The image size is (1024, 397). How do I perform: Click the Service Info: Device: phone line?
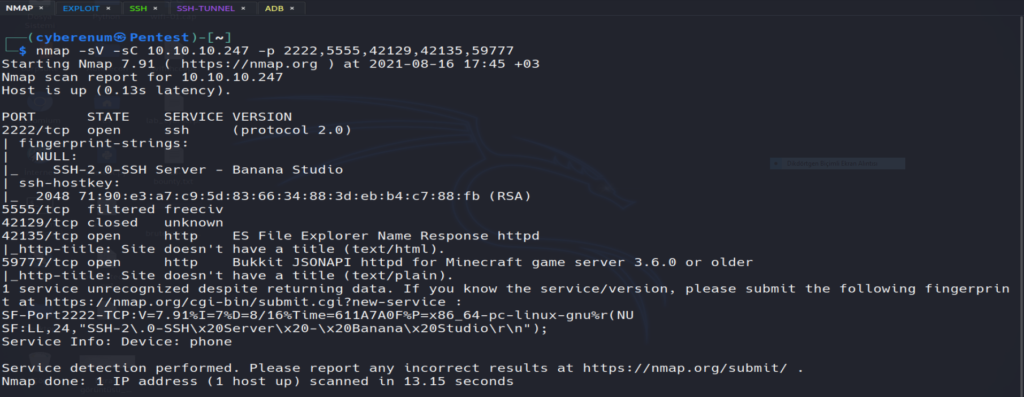(x=116, y=341)
